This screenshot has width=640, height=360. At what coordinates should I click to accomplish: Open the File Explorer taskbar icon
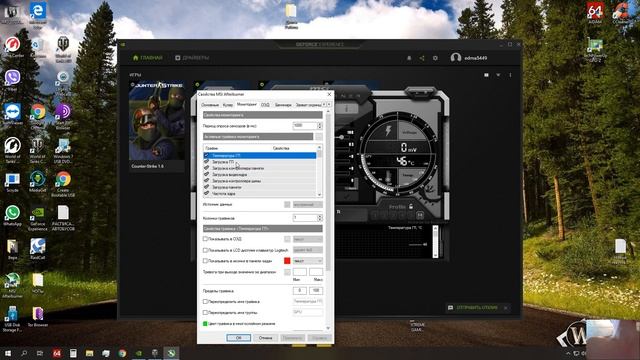point(89,353)
